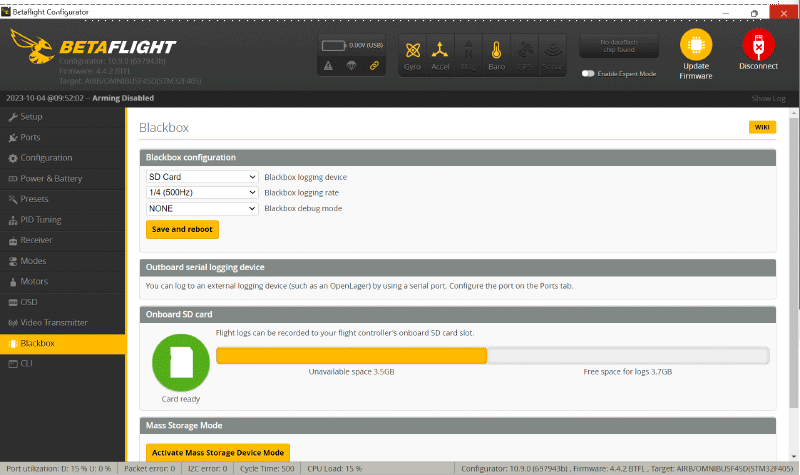Click the Gyro sensor icon
The height and width of the screenshot is (475, 800).
tap(411, 52)
